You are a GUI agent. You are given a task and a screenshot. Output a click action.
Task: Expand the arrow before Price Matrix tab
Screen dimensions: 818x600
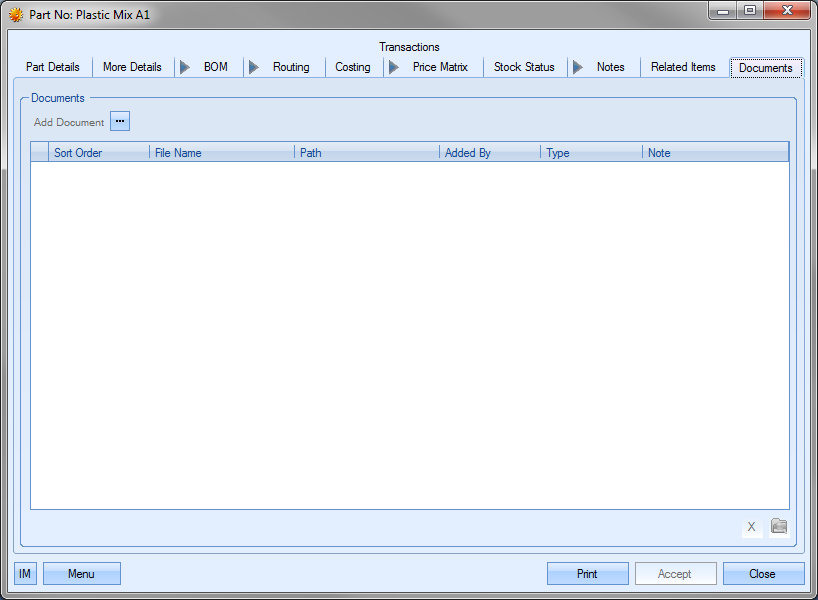[x=394, y=67]
